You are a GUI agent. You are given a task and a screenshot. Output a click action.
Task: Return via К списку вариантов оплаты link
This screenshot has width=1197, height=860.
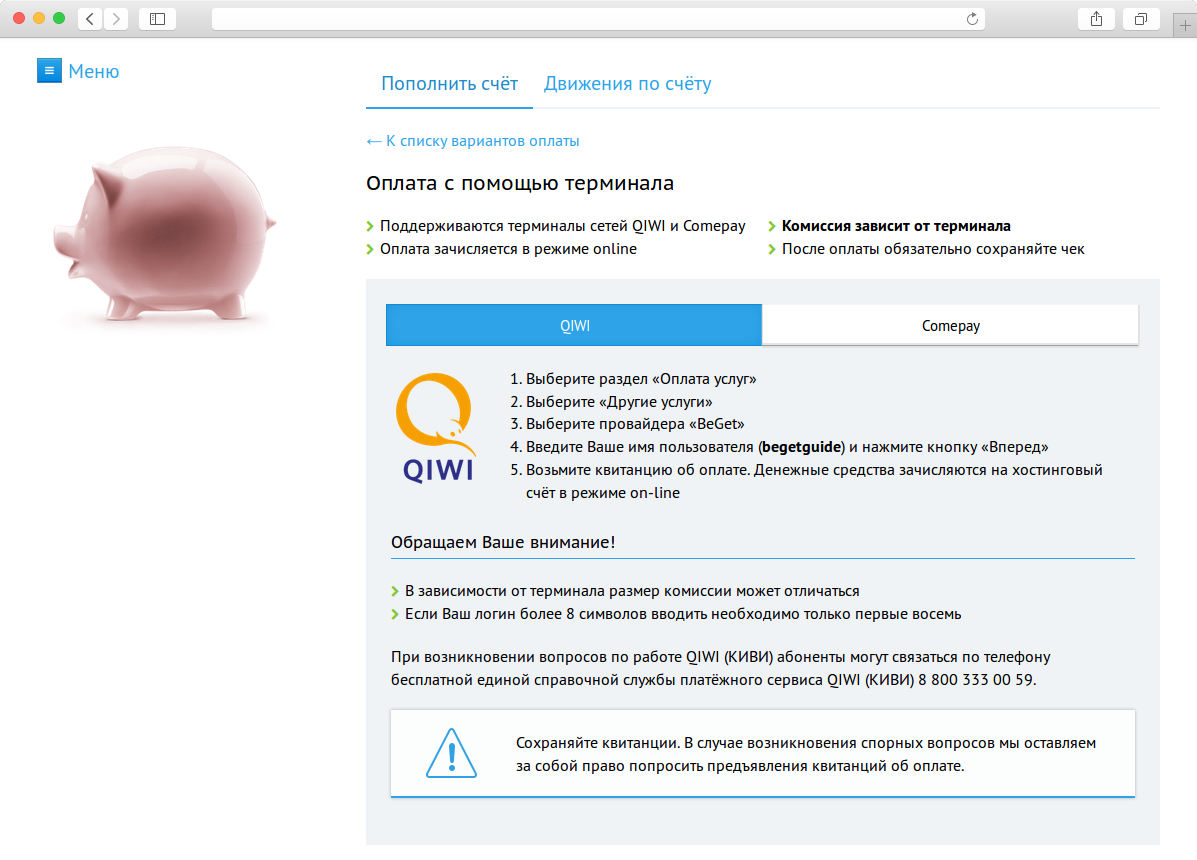coord(473,141)
